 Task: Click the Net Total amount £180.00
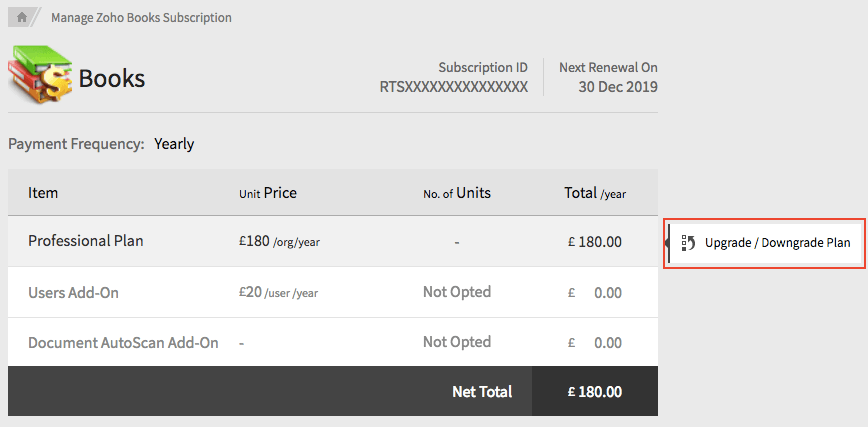[x=595, y=392]
